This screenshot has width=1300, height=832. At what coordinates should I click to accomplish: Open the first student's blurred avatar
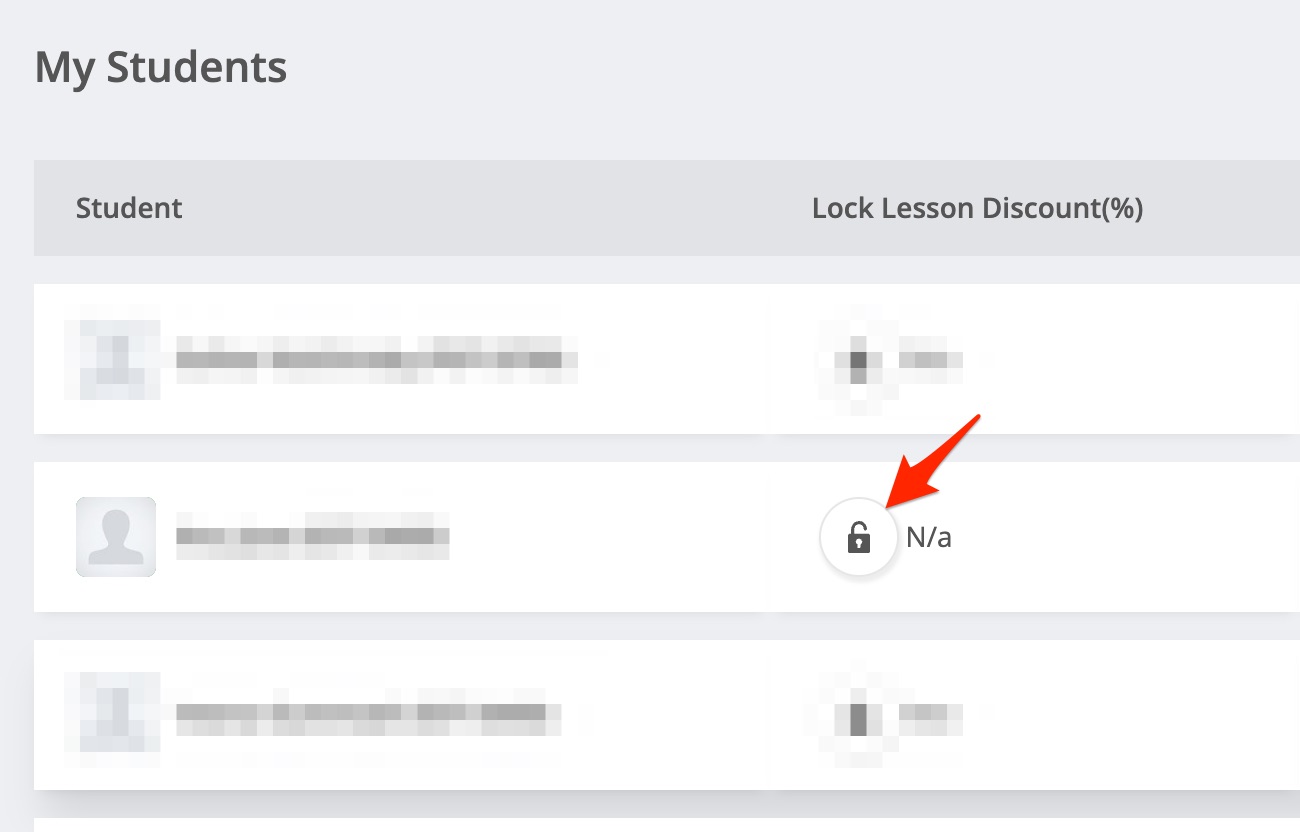click(116, 359)
